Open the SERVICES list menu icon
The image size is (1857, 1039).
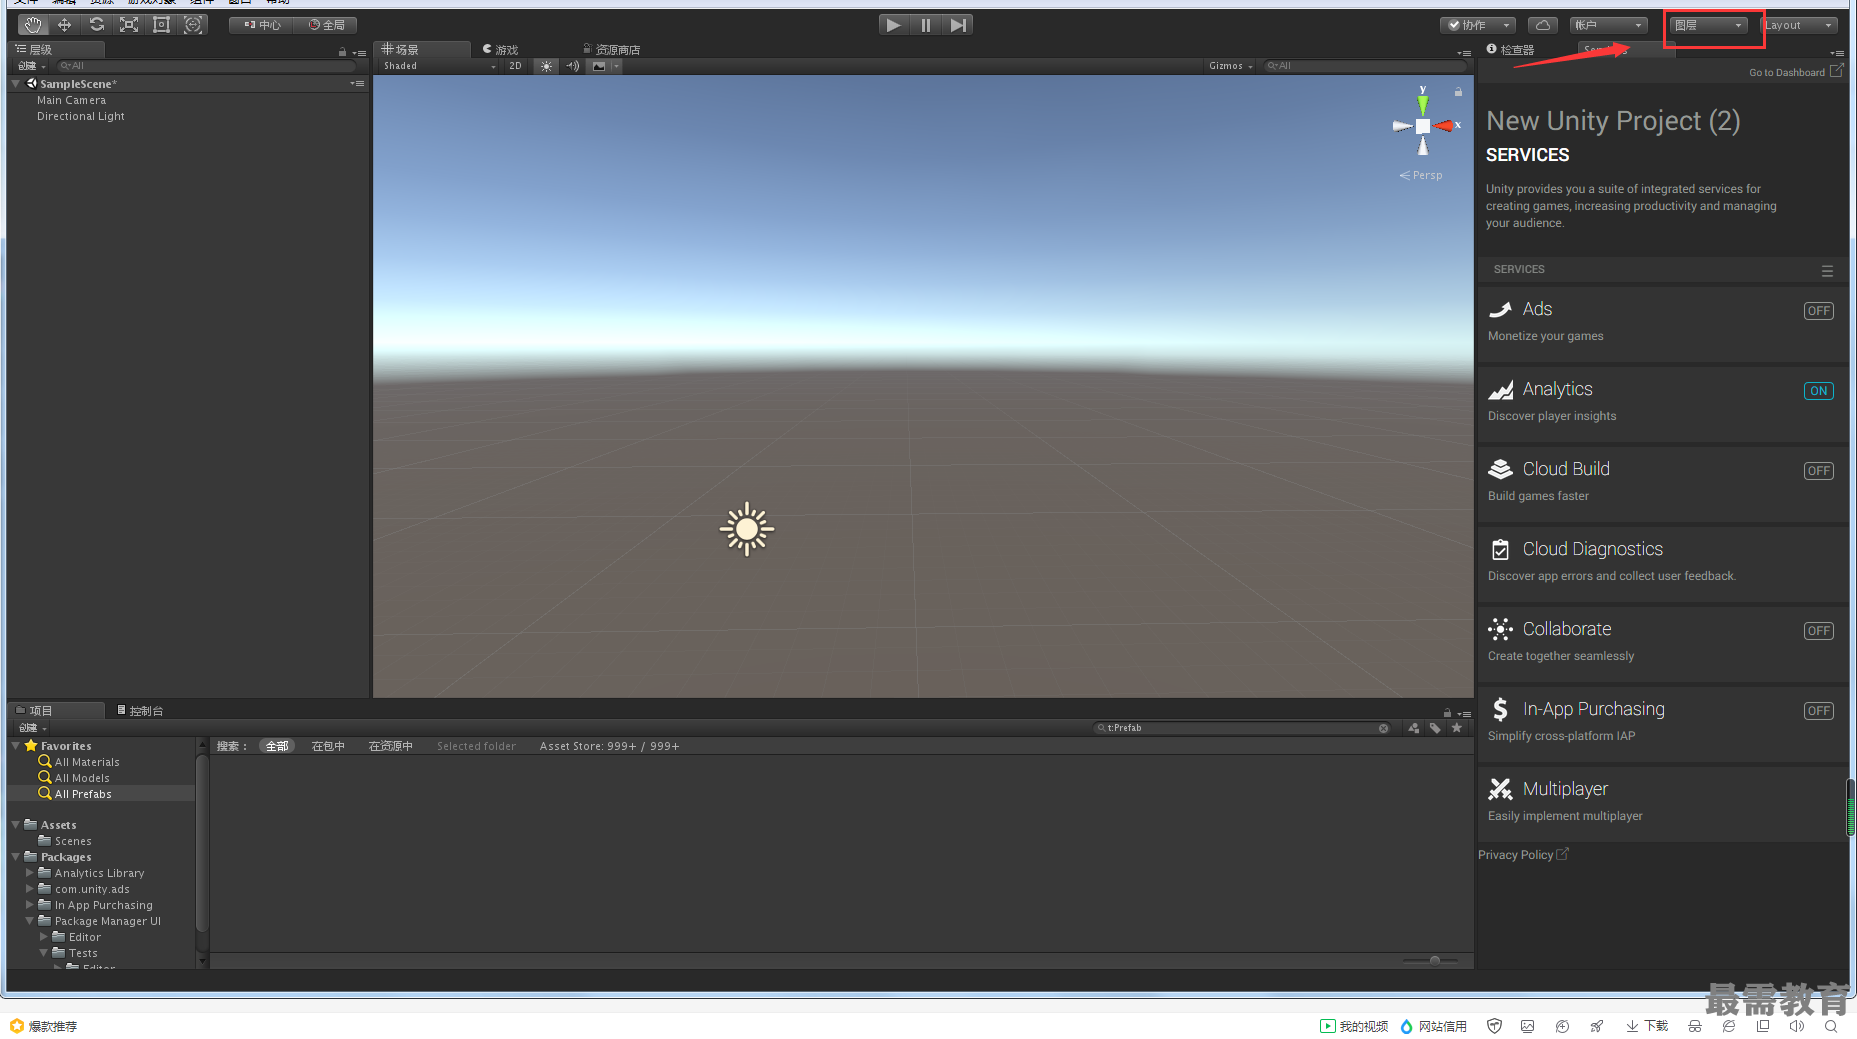tap(1827, 270)
